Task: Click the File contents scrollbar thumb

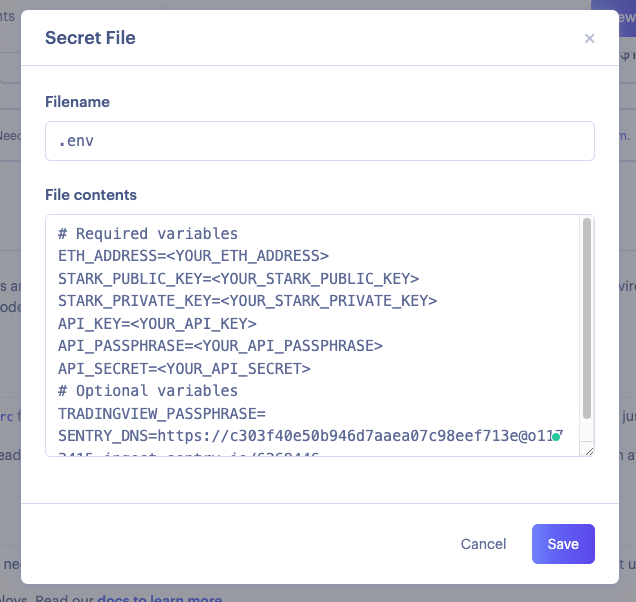Action: [x=587, y=318]
